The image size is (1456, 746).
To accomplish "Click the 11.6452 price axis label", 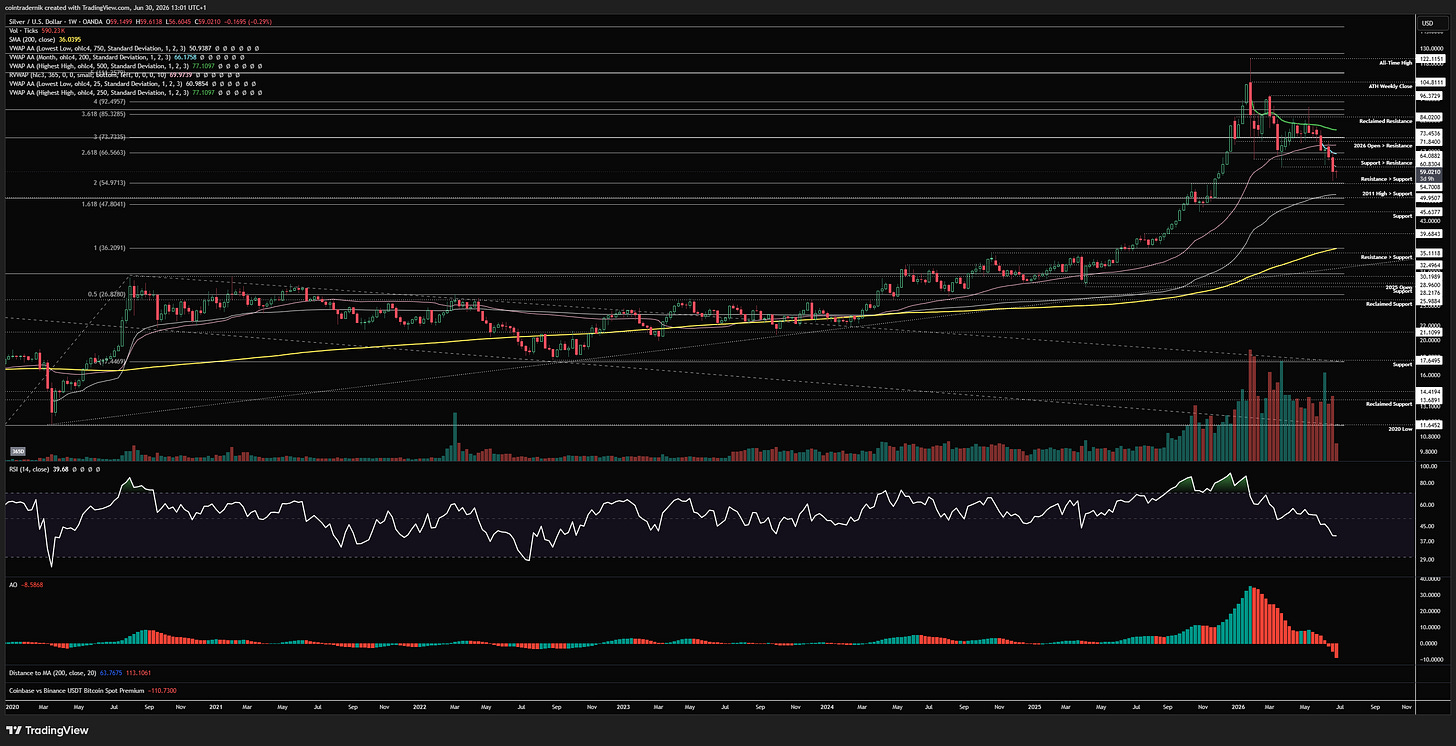I will click(1429, 425).
